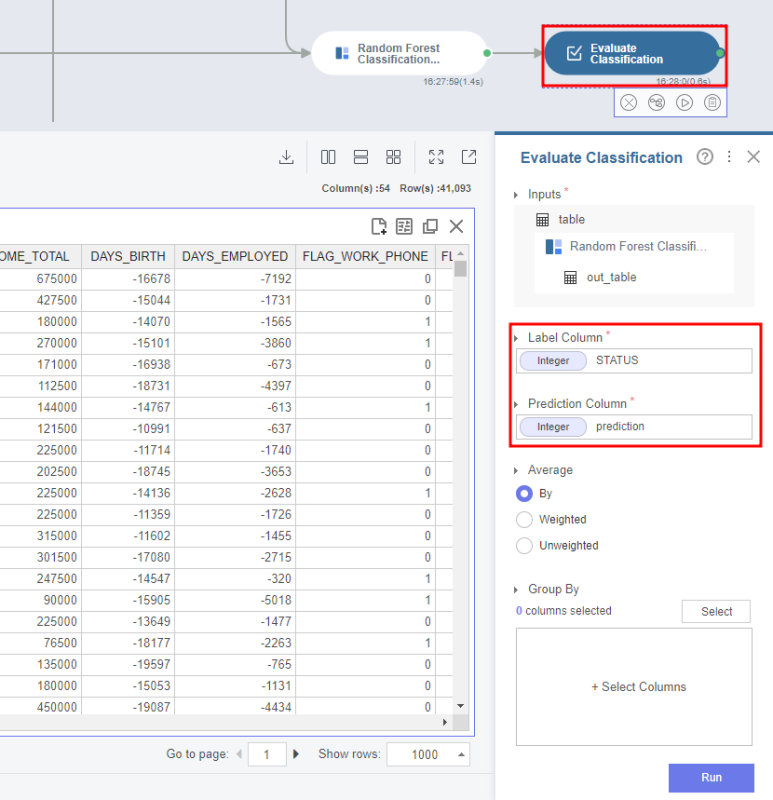Close the Evaluate Classification panel
Viewport: 773px width, 800px height.
click(754, 157)
